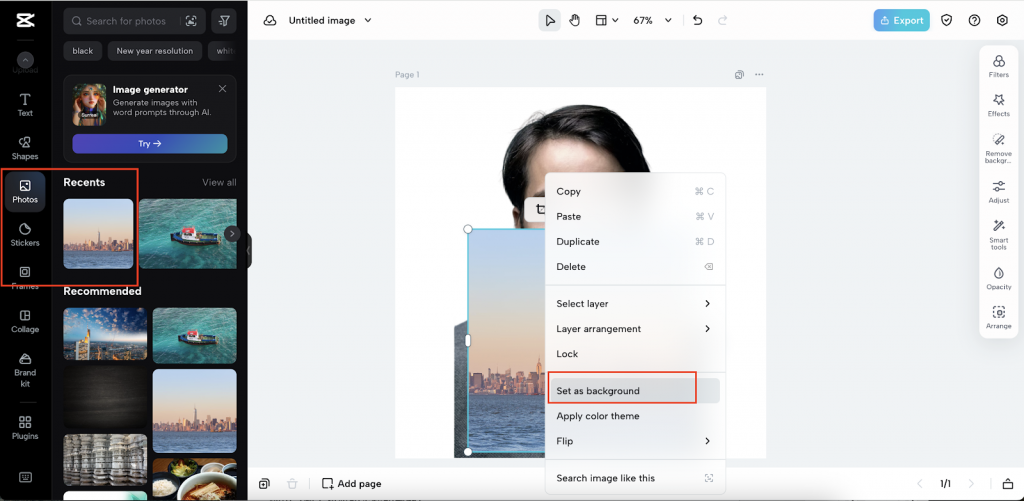Open the Opacity control
The width and height of the screenshot is (1024, 501).
click(998, 278)
